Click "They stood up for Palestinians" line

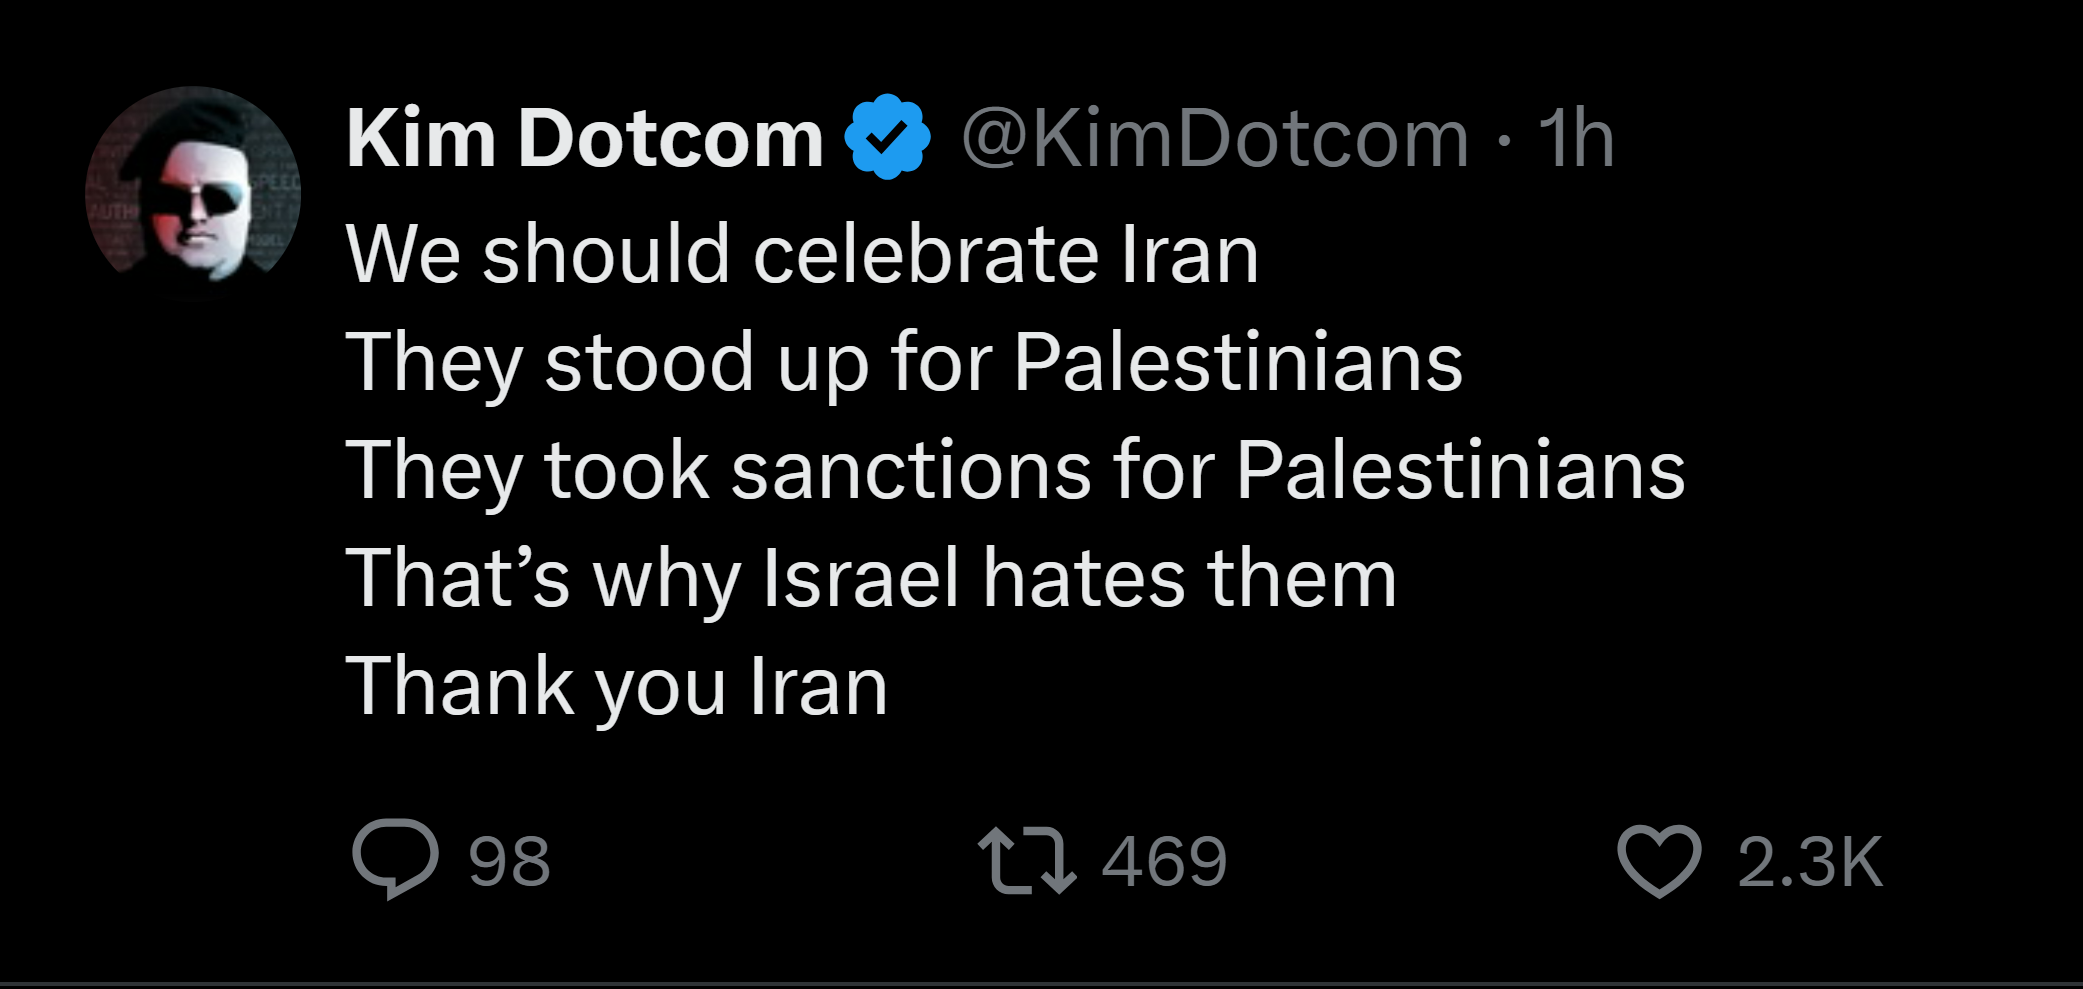click(x=904, y=362)
